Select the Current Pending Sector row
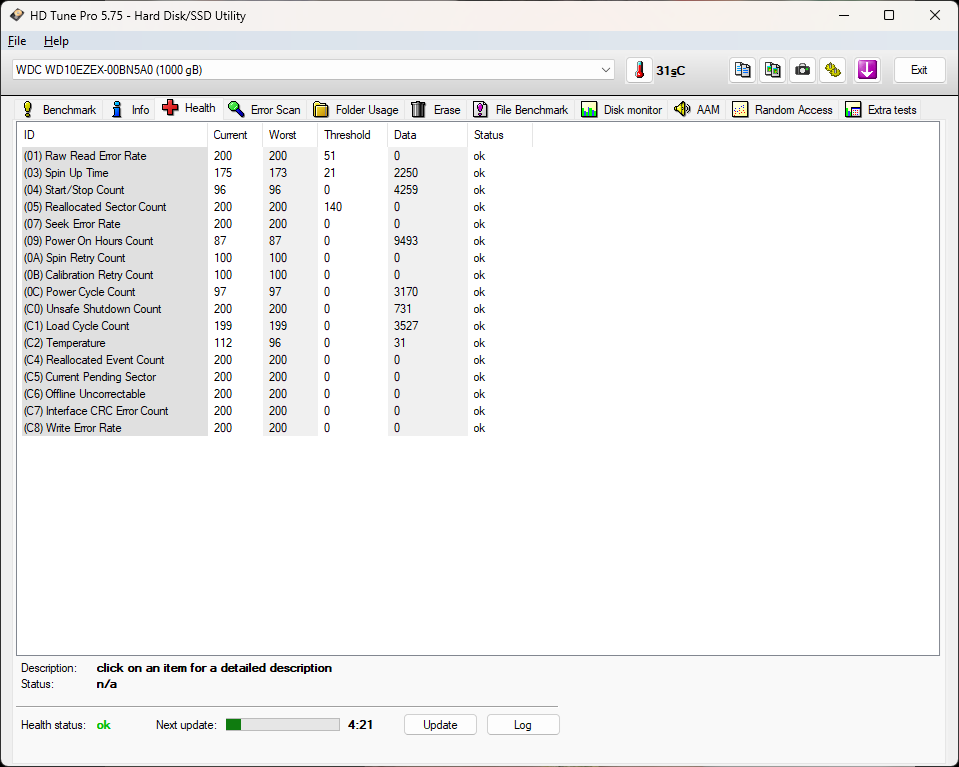 (276, 377)
